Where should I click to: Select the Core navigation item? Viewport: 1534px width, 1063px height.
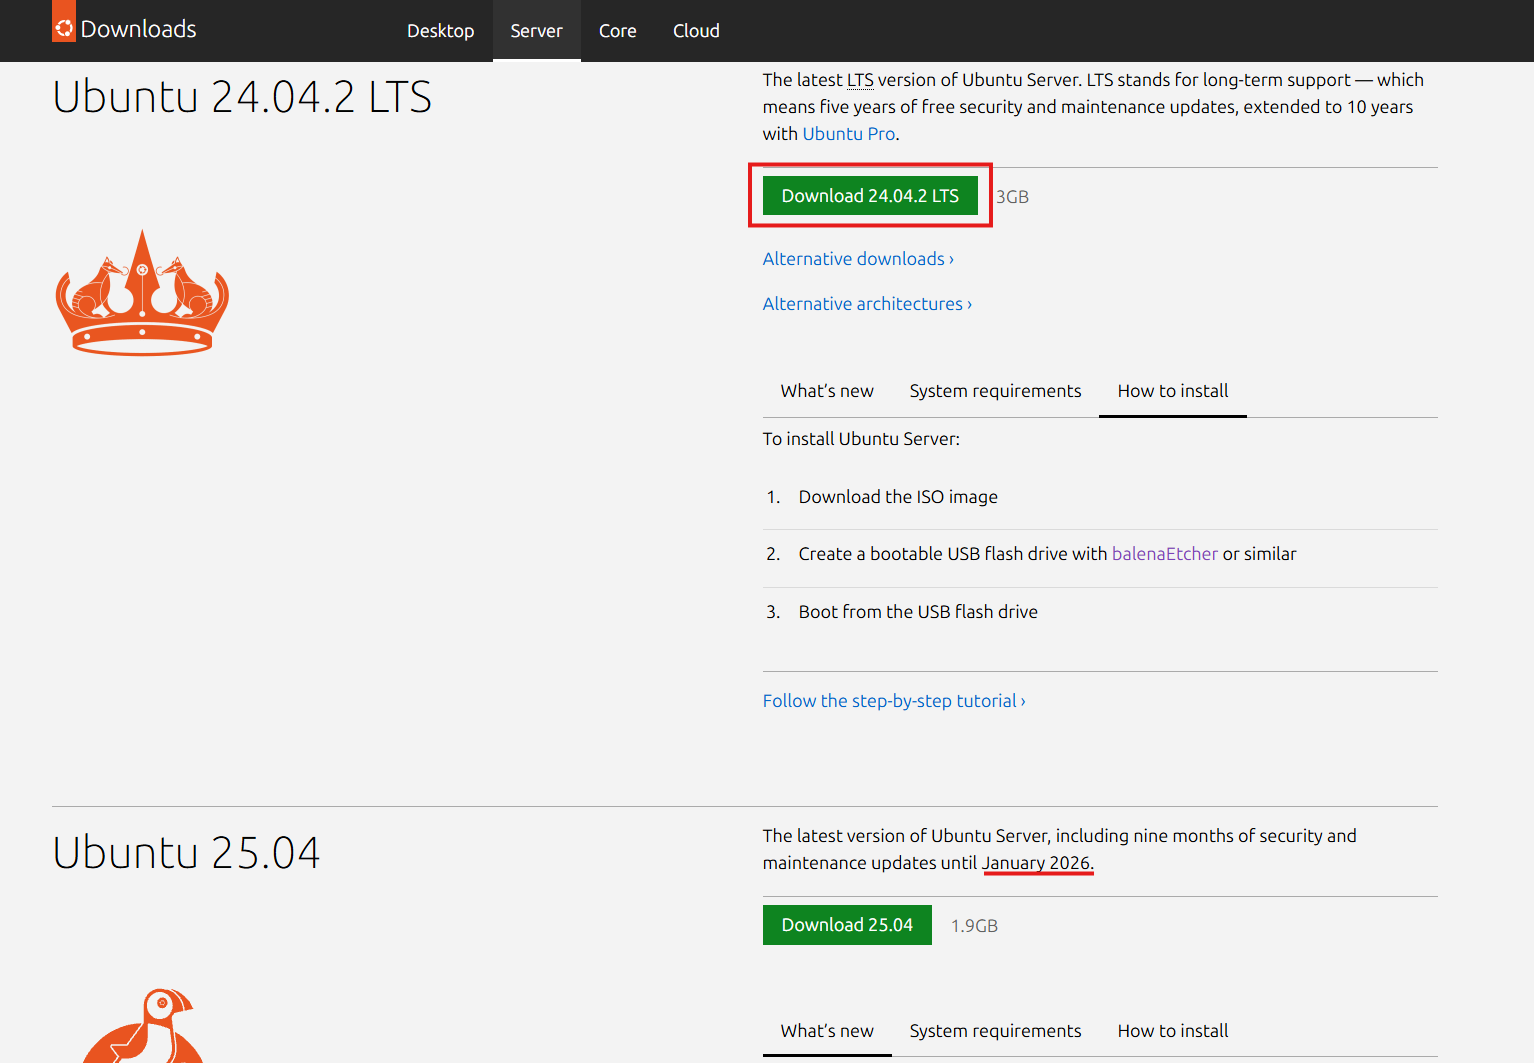(x=617, y=30)
